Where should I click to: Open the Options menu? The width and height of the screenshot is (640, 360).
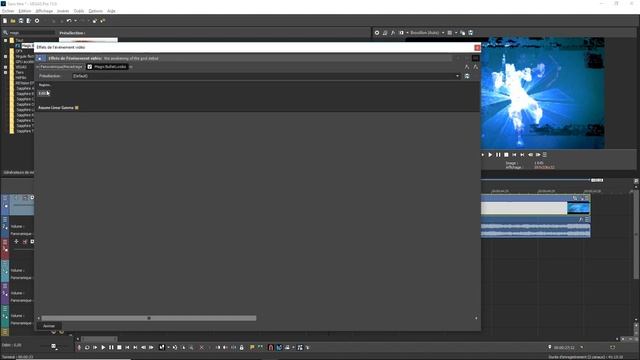click(x=96, y=11)
